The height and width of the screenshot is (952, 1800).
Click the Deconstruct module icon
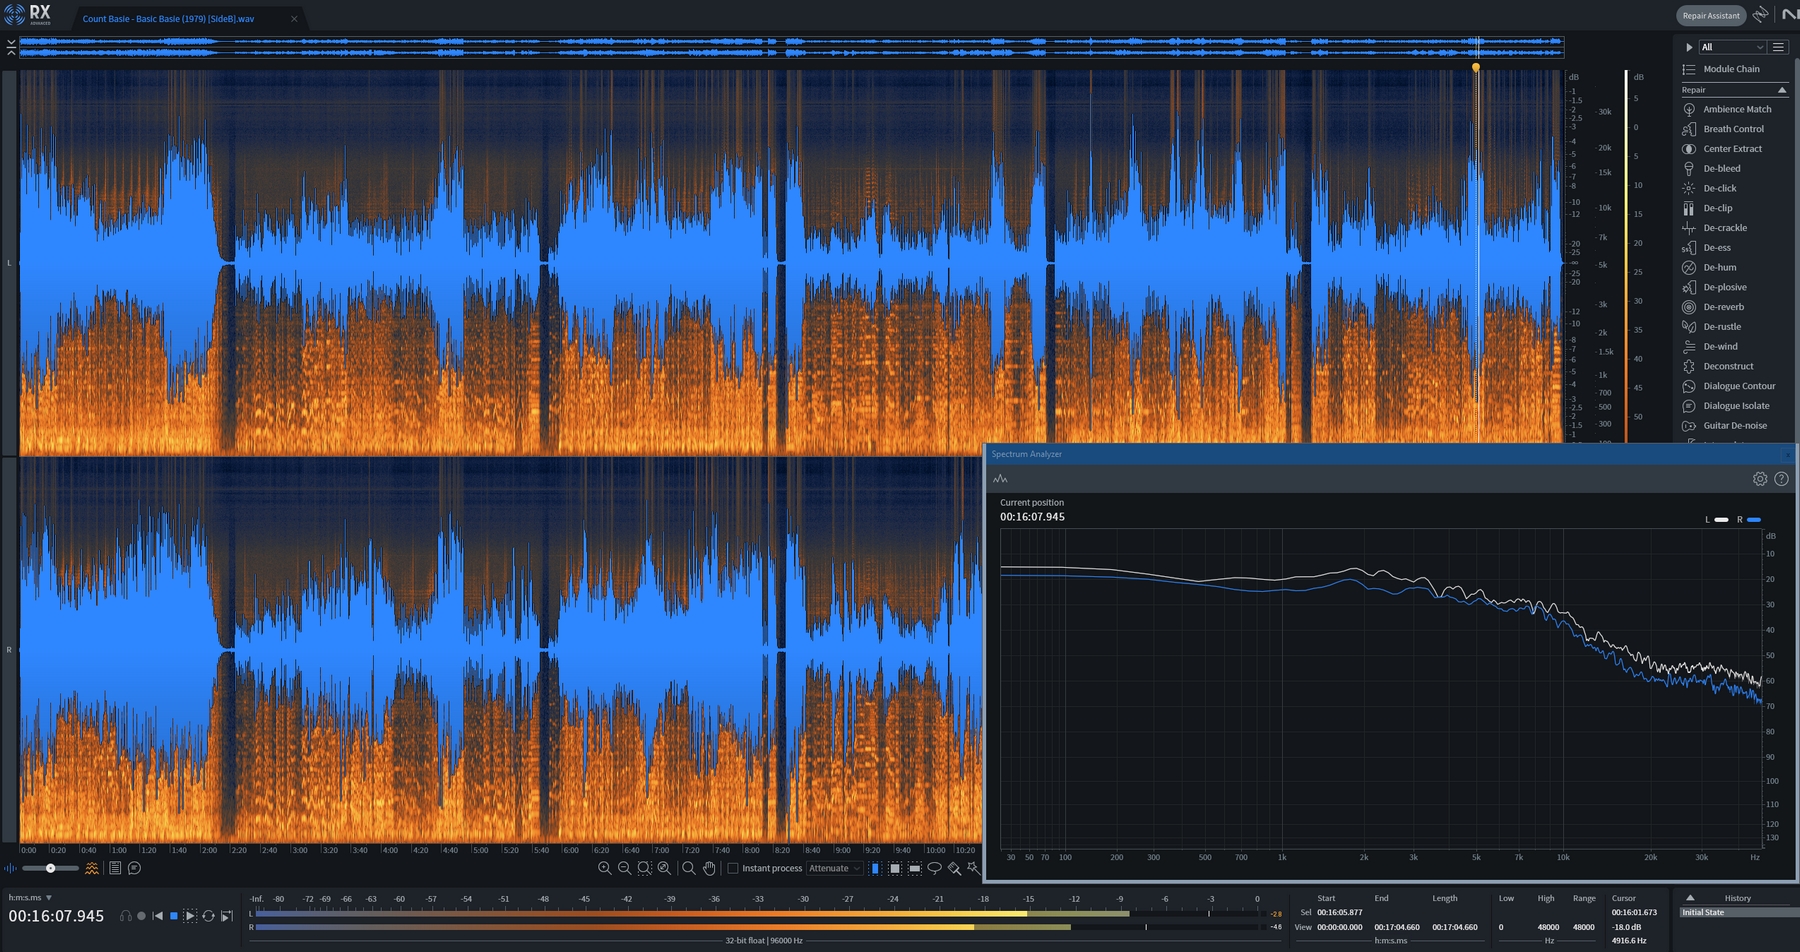(1689, 366)
